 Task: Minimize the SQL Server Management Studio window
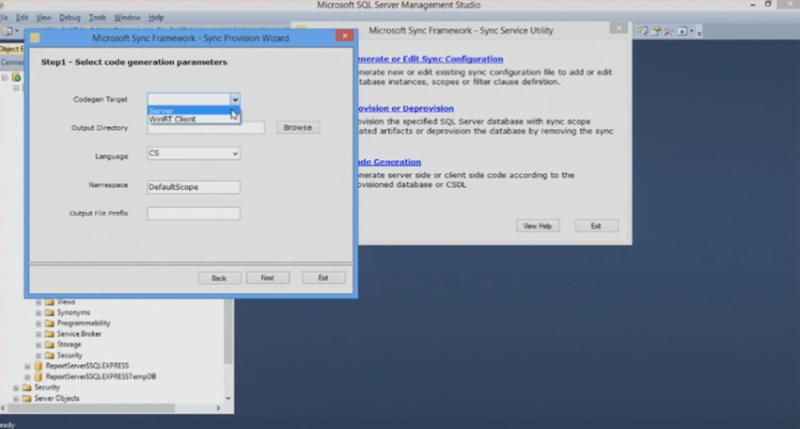pyautogui.click(x=753, y=5)
